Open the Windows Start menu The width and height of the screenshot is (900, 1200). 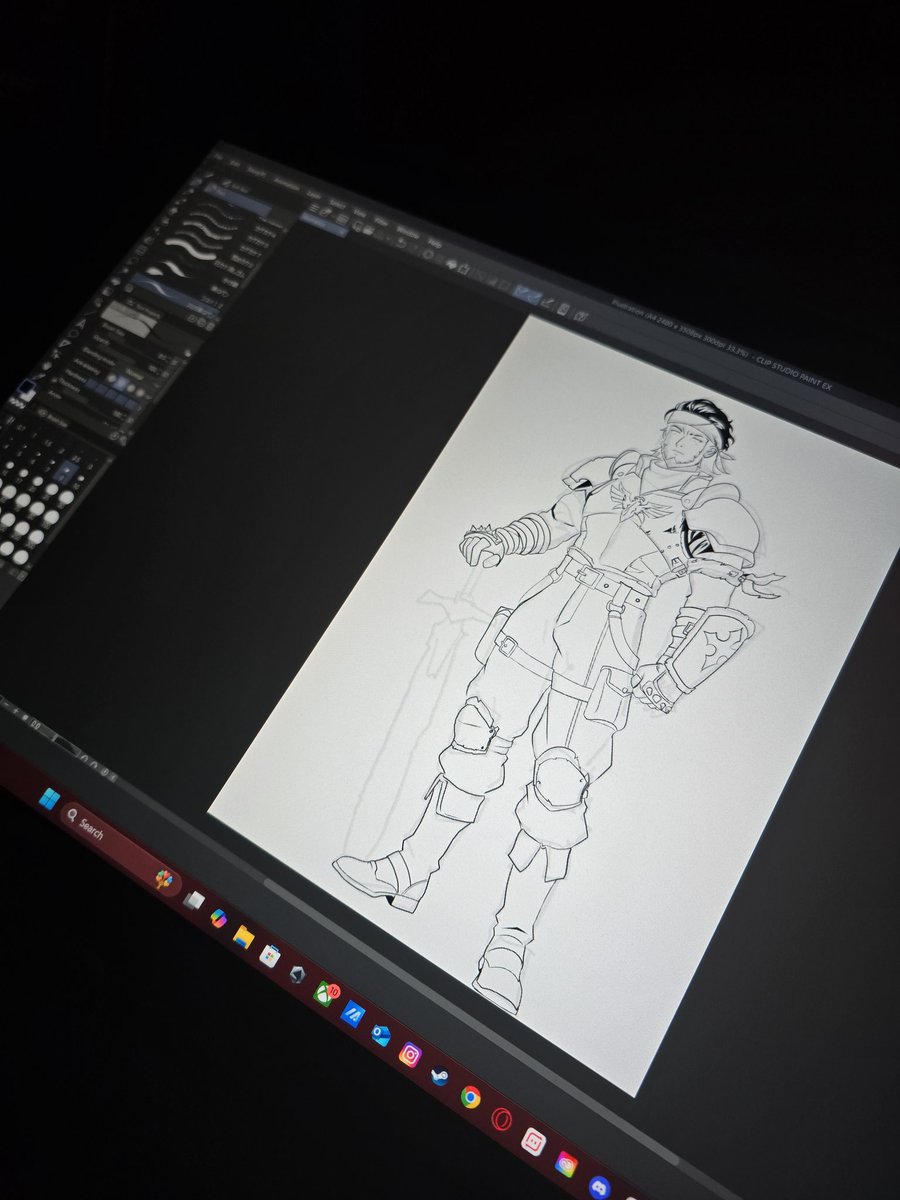point(49,799)
